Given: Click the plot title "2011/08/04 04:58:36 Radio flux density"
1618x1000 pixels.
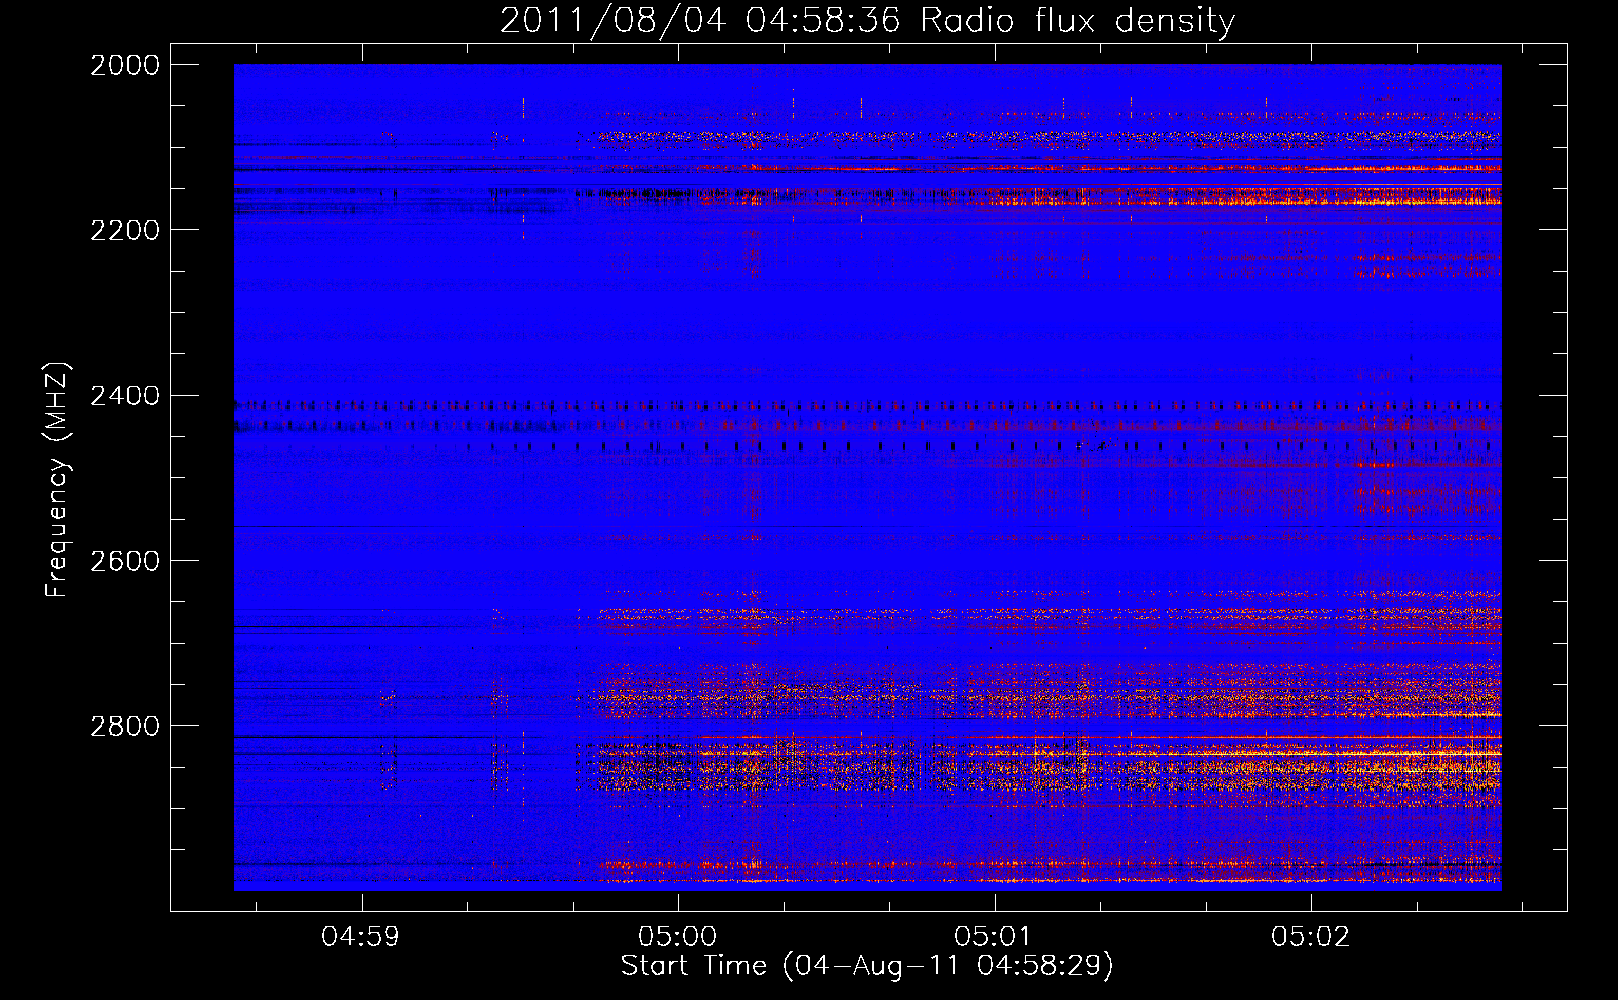Looking at the screenshot, I should tap(867, 21).
